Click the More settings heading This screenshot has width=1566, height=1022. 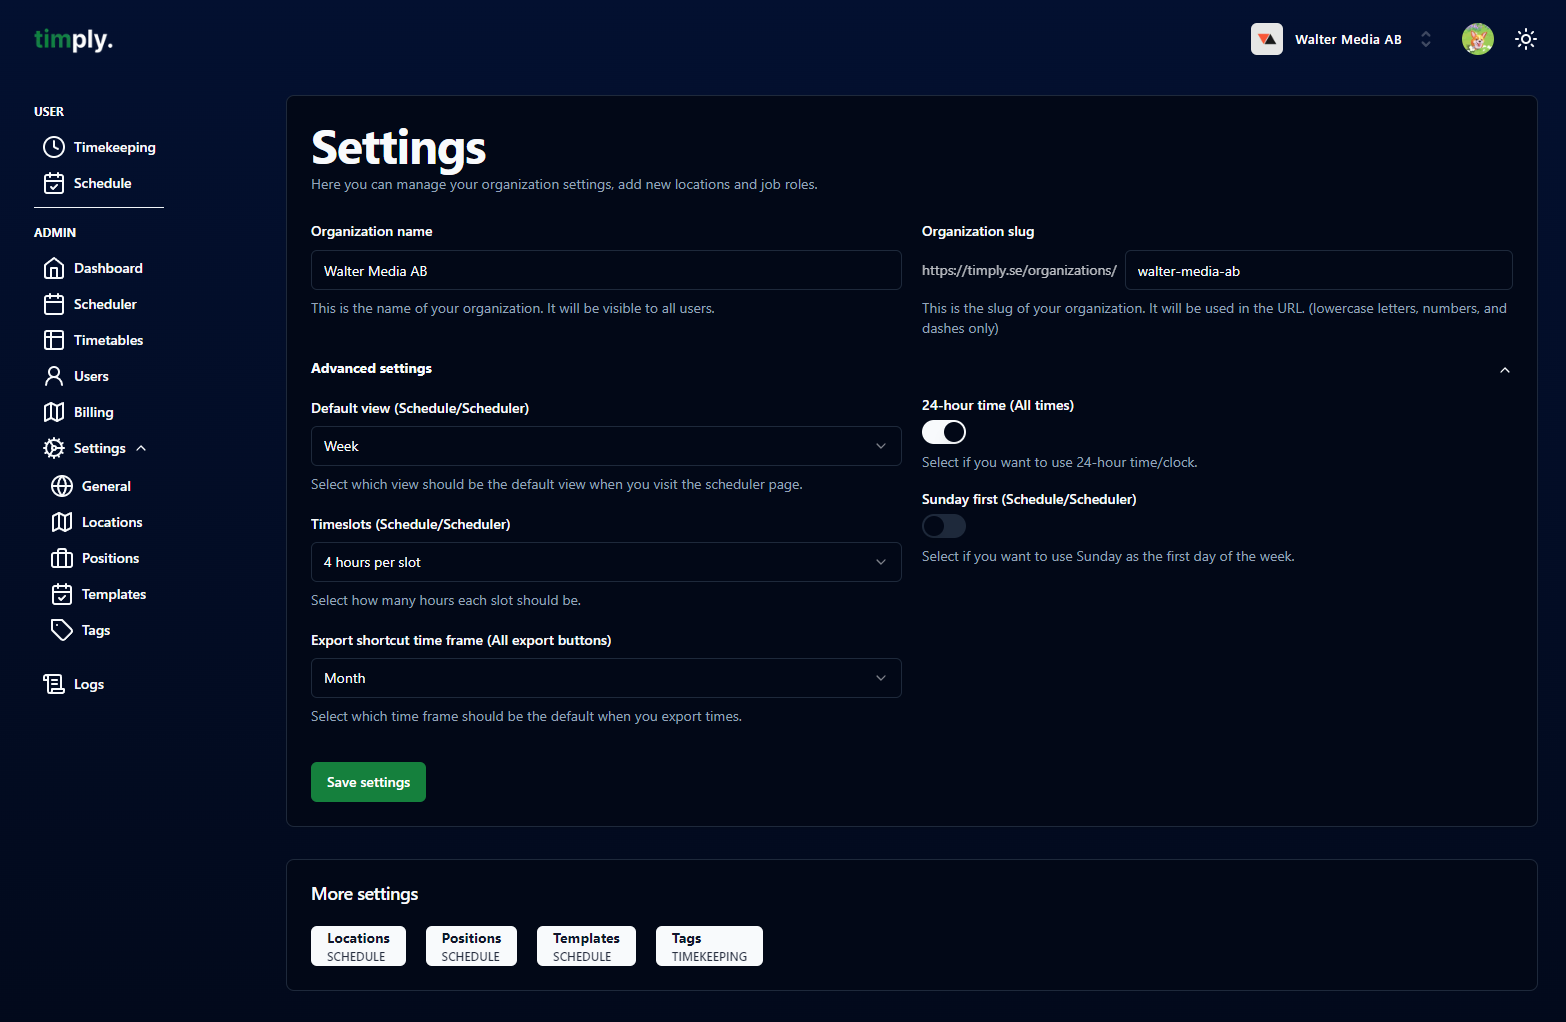coord(364,894)
